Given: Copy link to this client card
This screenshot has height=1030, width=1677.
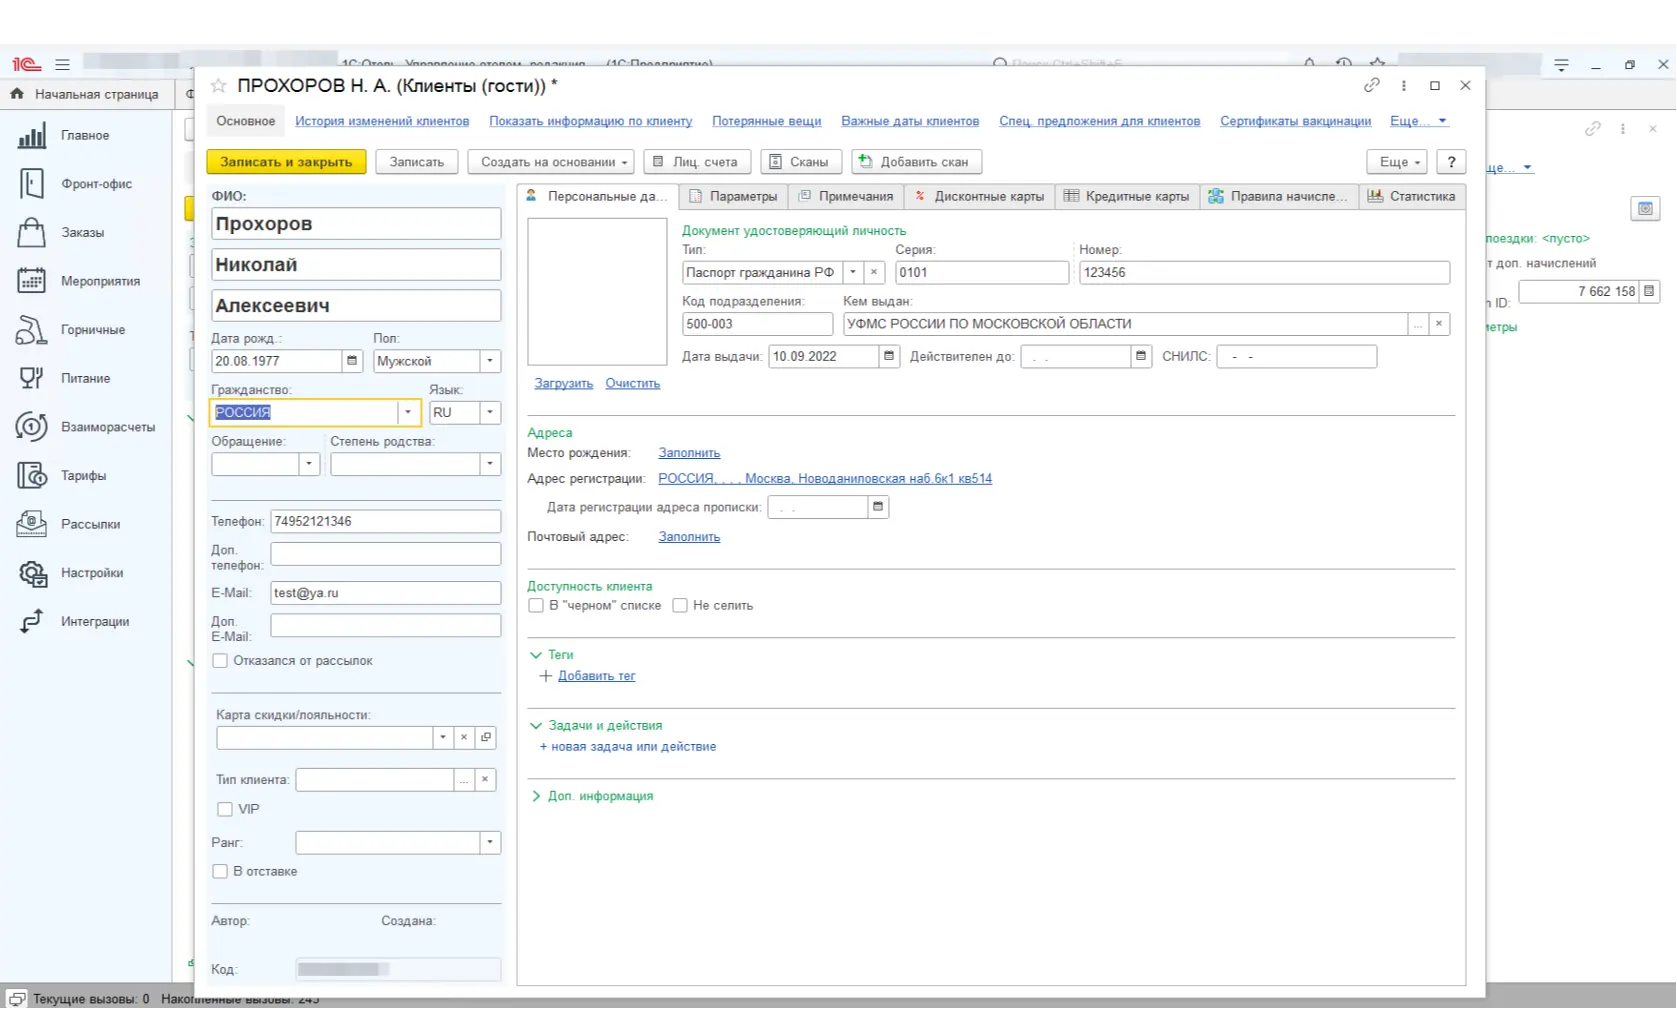Looking at the screenshot, I should [1372, 86].
